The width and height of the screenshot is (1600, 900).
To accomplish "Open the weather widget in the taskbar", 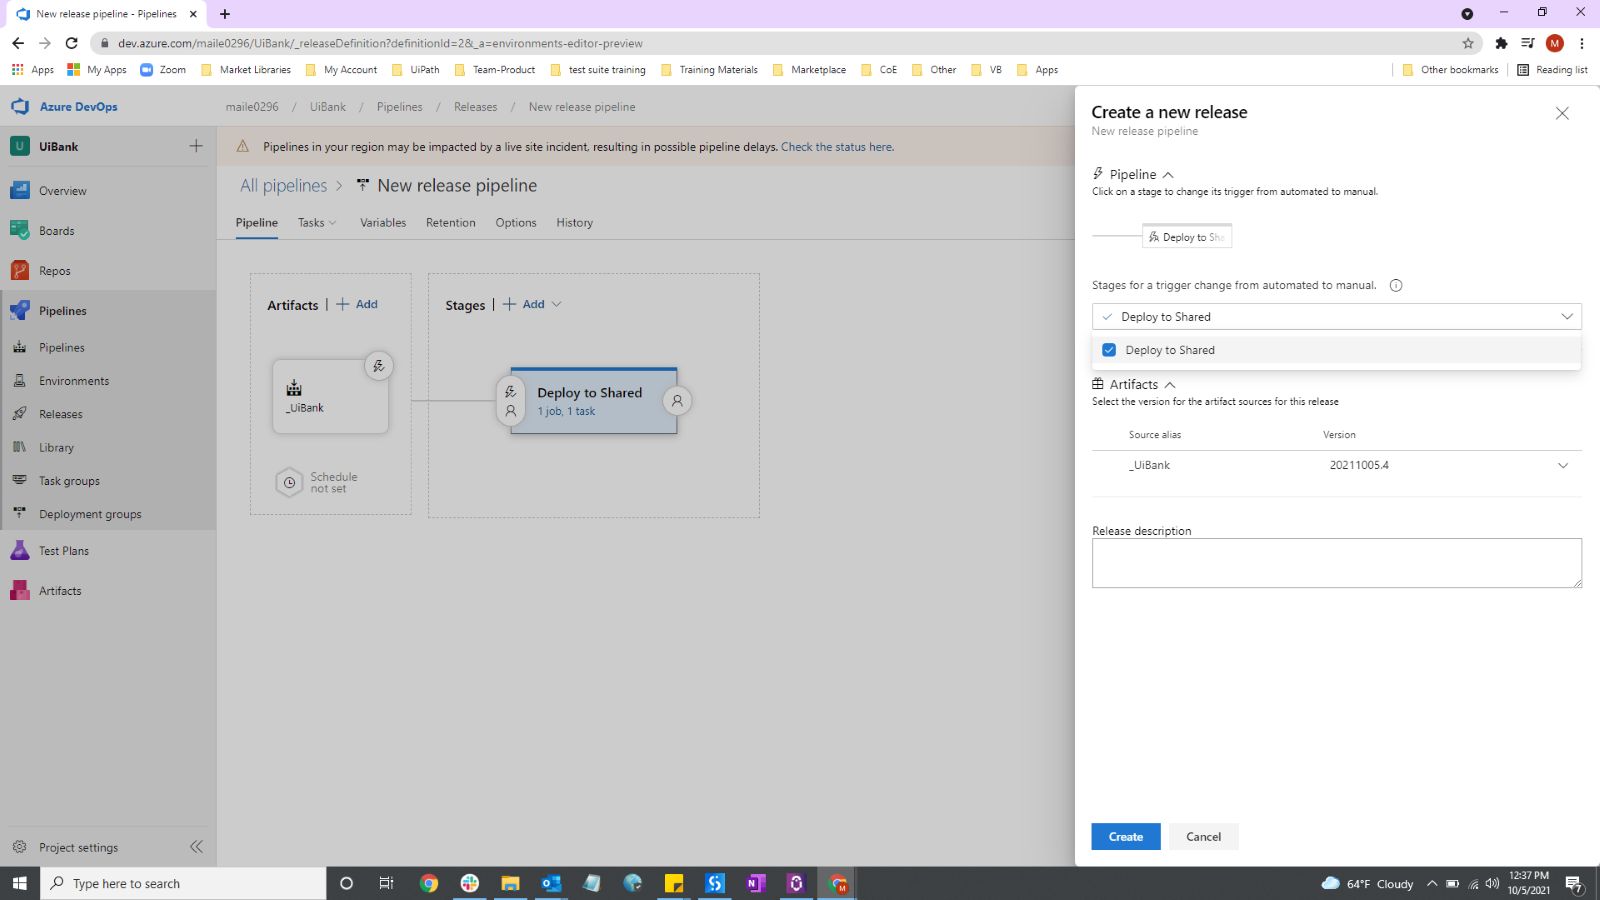I will click(1367, 883).
